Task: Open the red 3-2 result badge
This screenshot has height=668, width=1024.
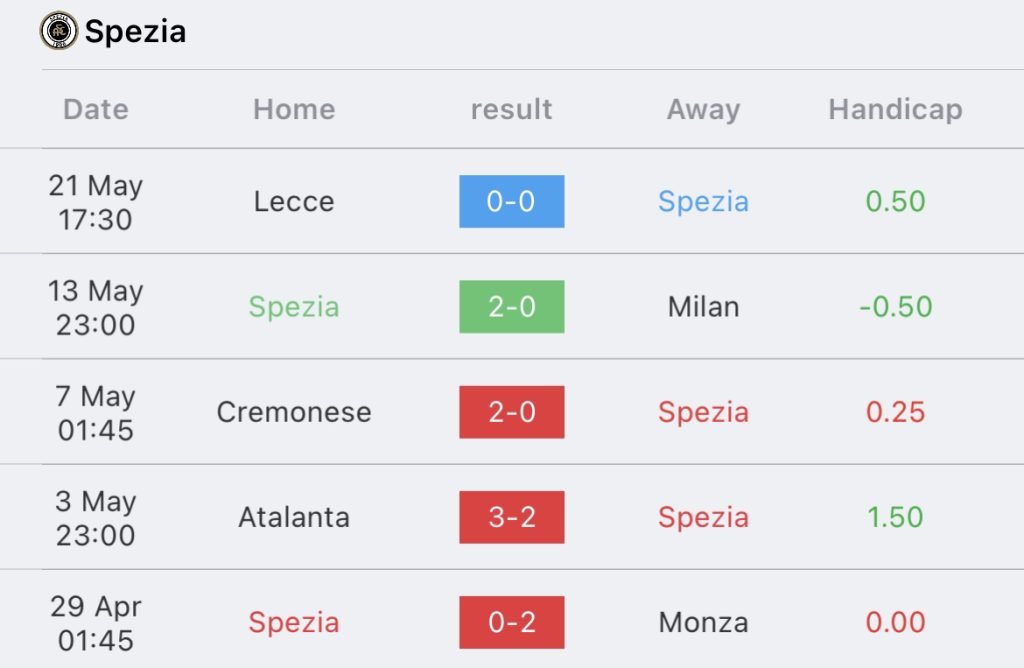Action: tap(511, 517)
